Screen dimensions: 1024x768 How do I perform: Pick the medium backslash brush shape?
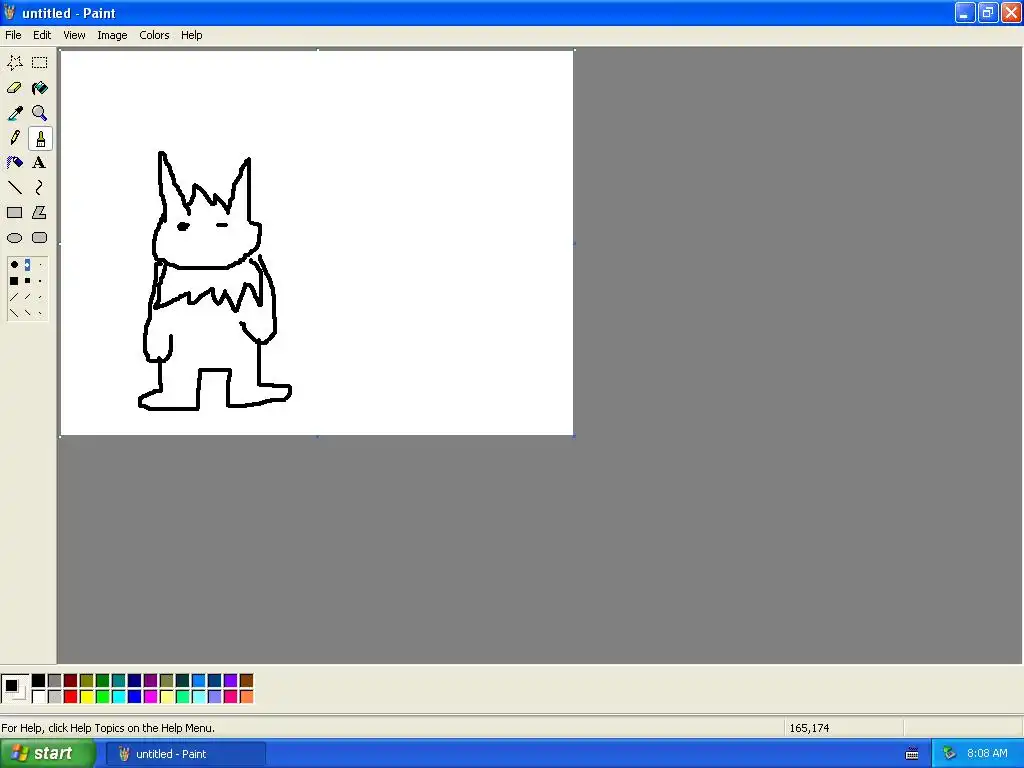[x=27, y=313]
